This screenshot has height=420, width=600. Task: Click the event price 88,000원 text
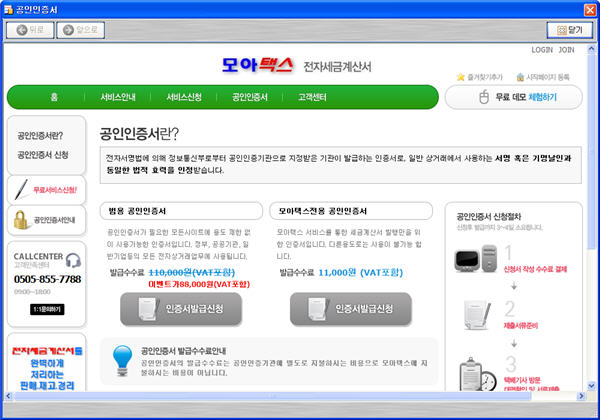coord(199,284)
